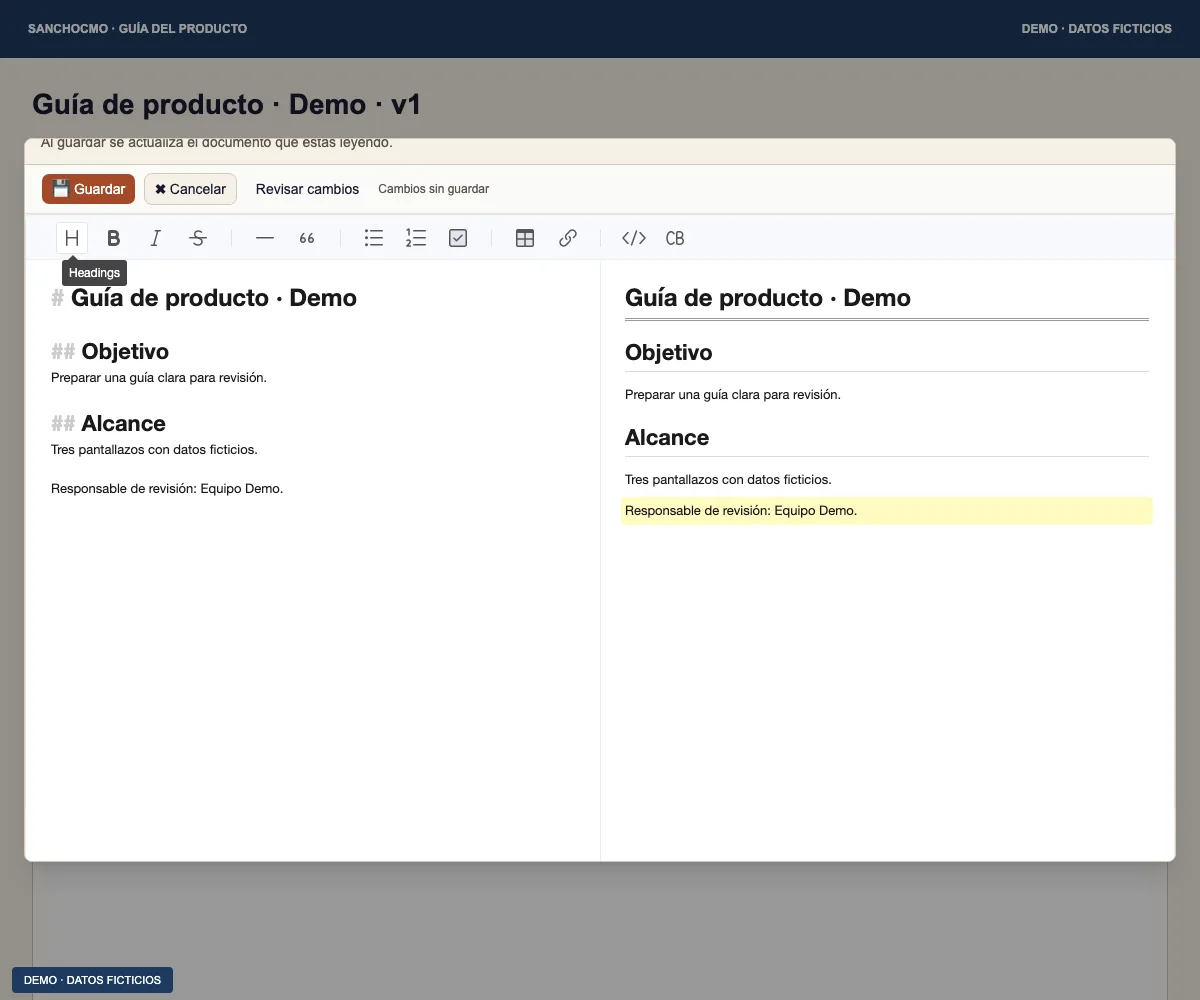The height and width of the screenshot is (1000, 1200).
Task: Open the Headings toolbar button
Action: 72,238
